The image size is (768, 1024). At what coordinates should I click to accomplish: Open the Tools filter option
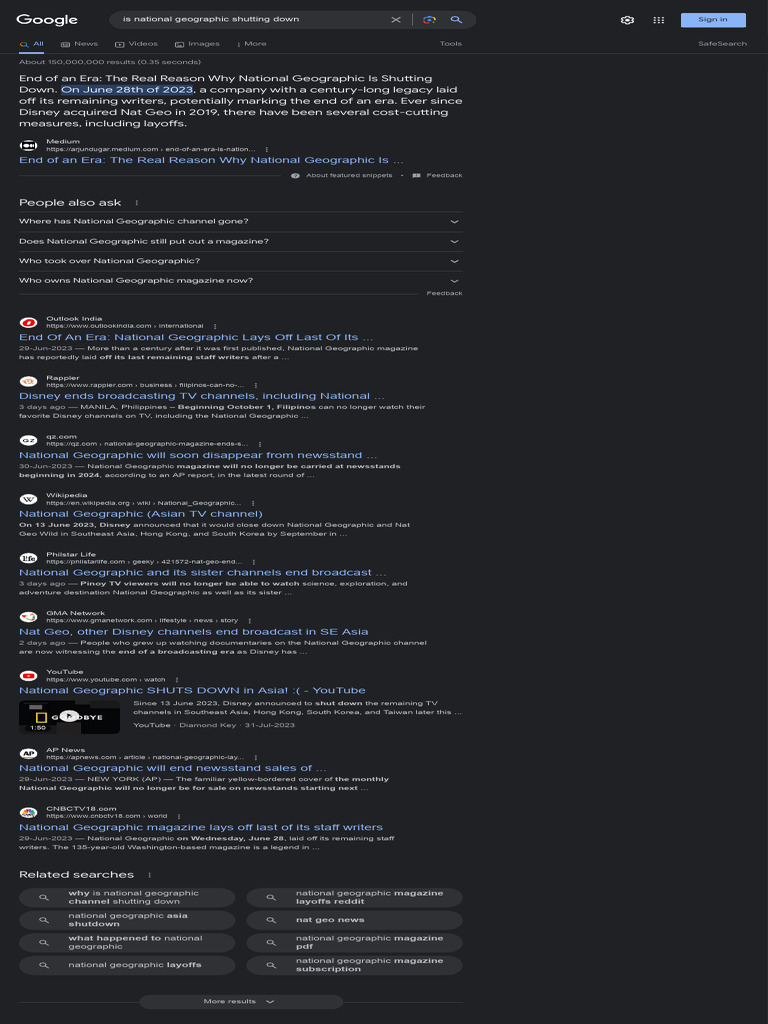451,44
